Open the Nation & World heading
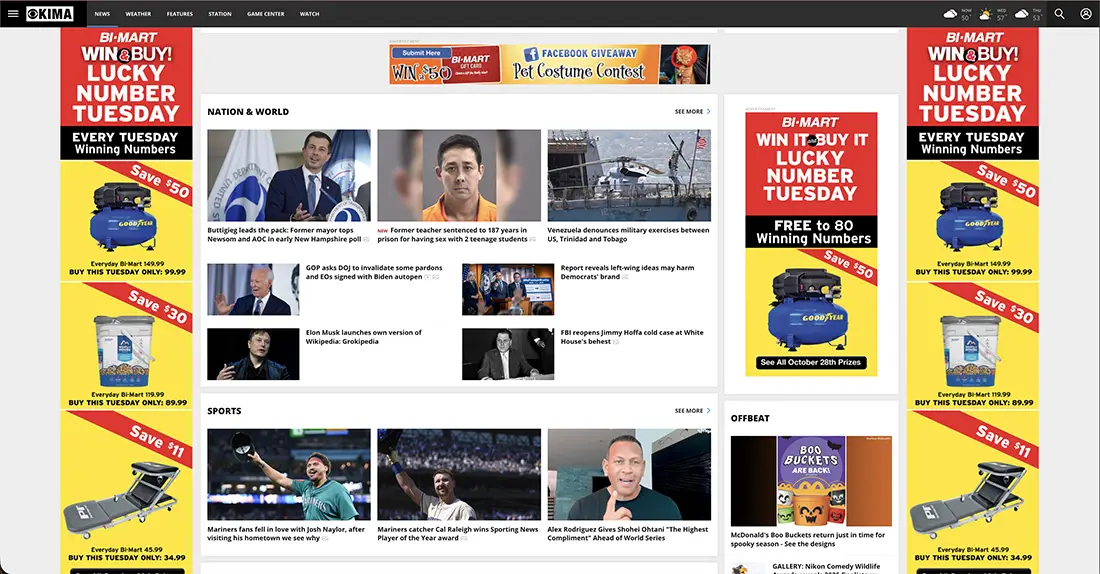Viewport: 1100px width, 574px height. point(248,112)
